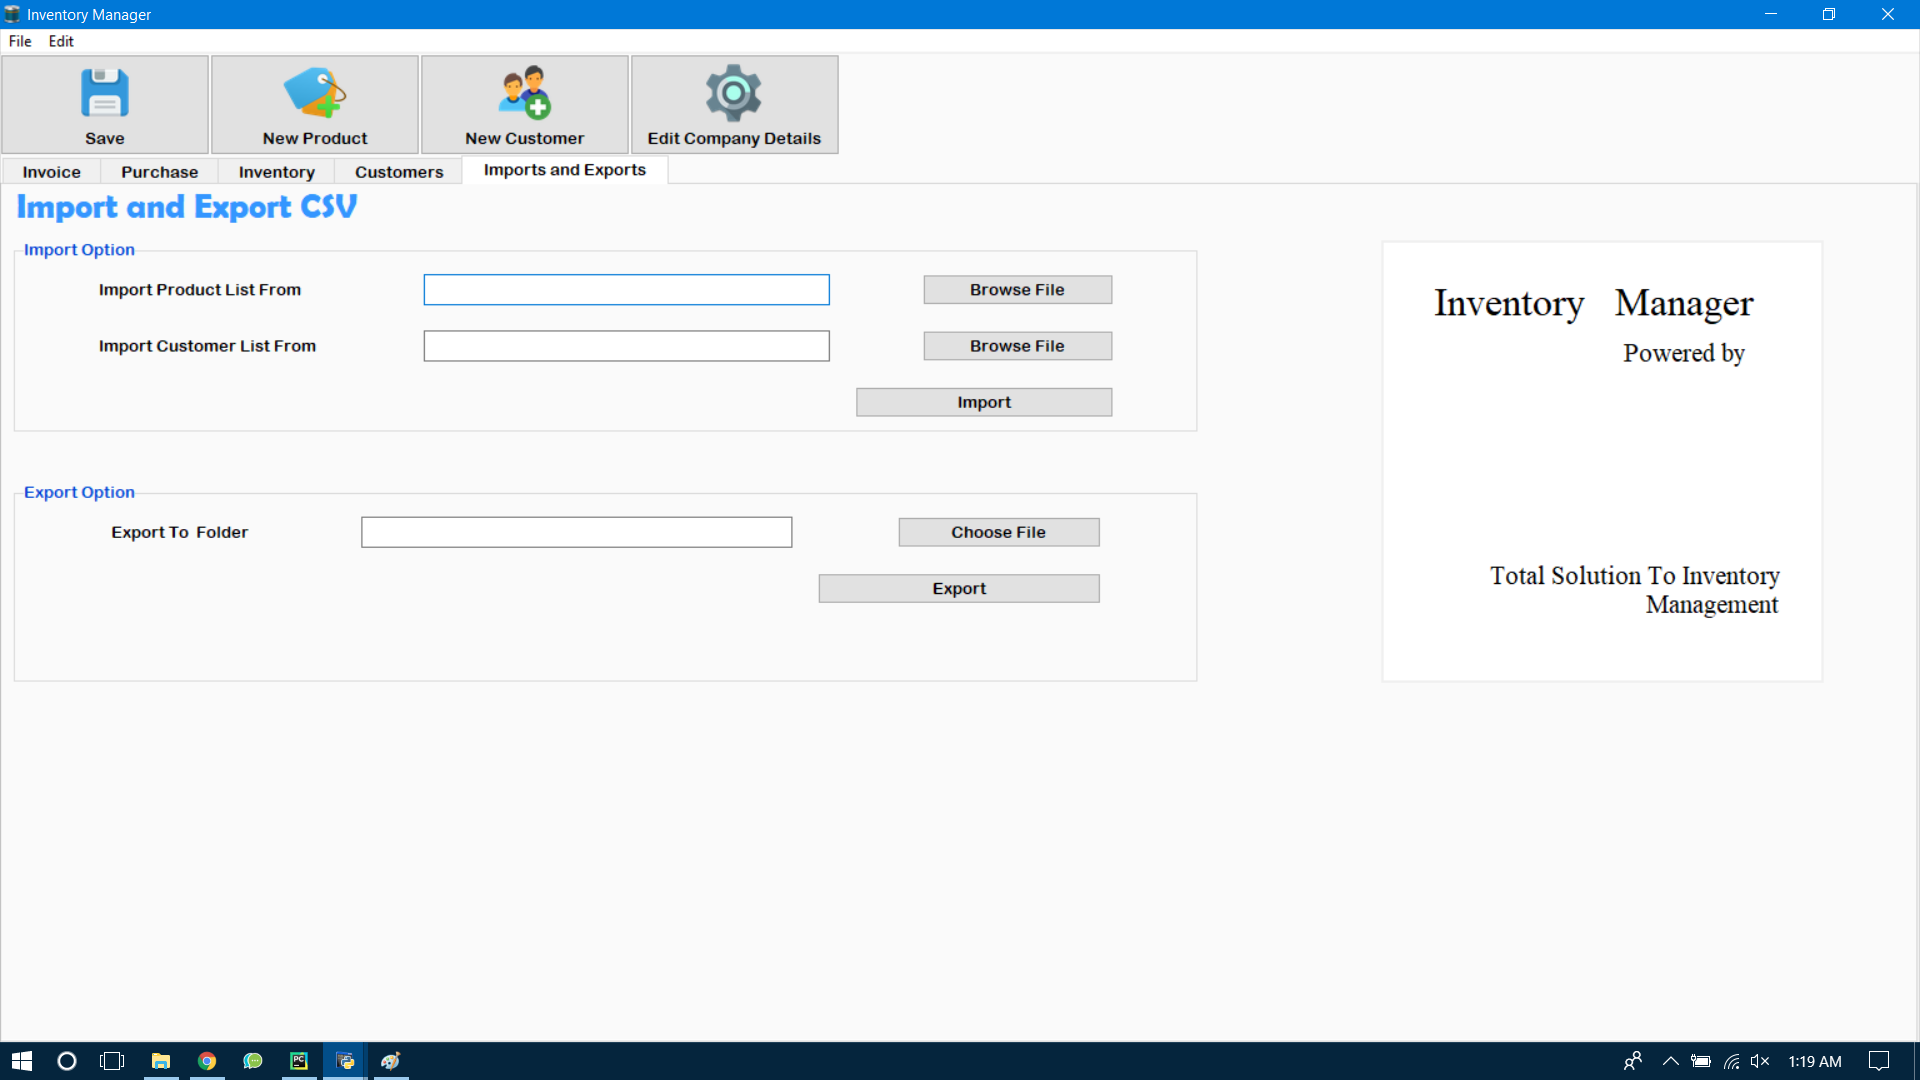Open File Explorer in the taskbar
Viewport: 1920px width, 1080px height.
pyautogui.click(x=160, y=1061)
